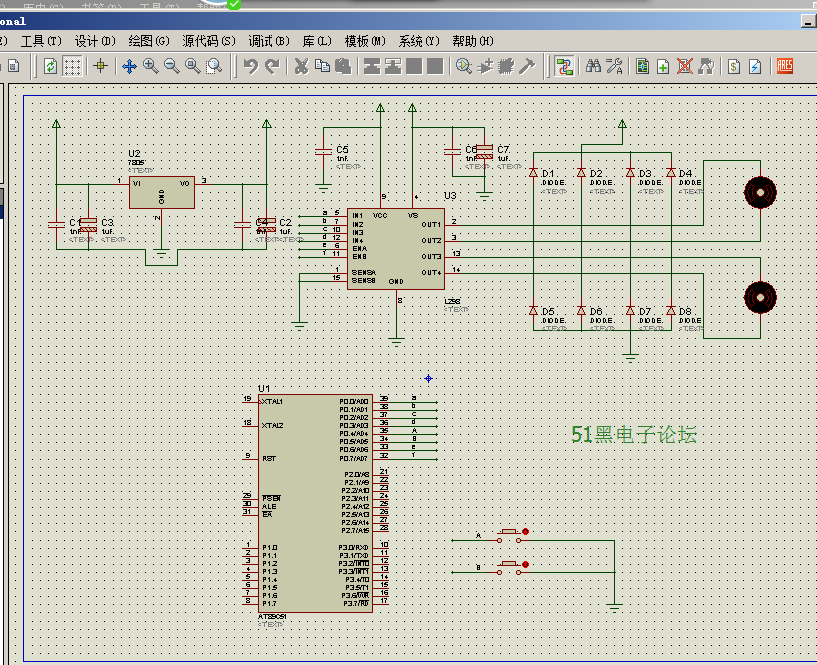Click the zoom in magnifier
The height and width of the screenshot is (665, 817).
tap(150, 66)
